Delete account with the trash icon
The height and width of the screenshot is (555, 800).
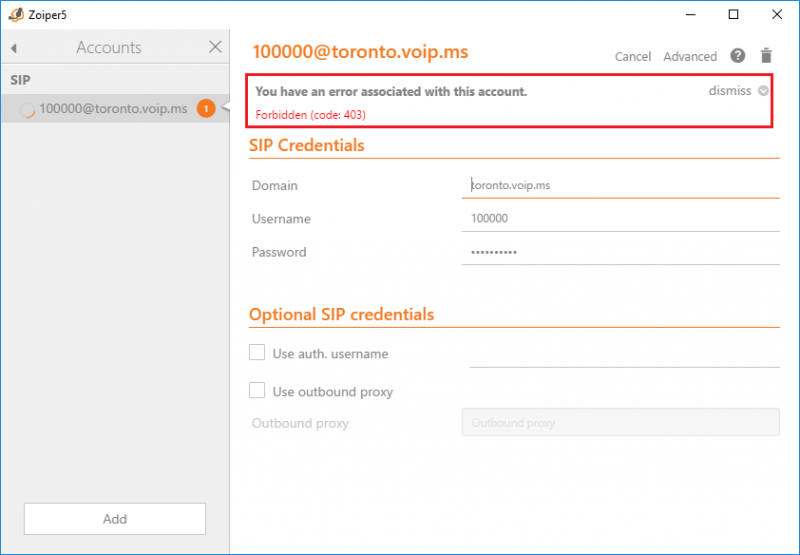click(766, 56)
